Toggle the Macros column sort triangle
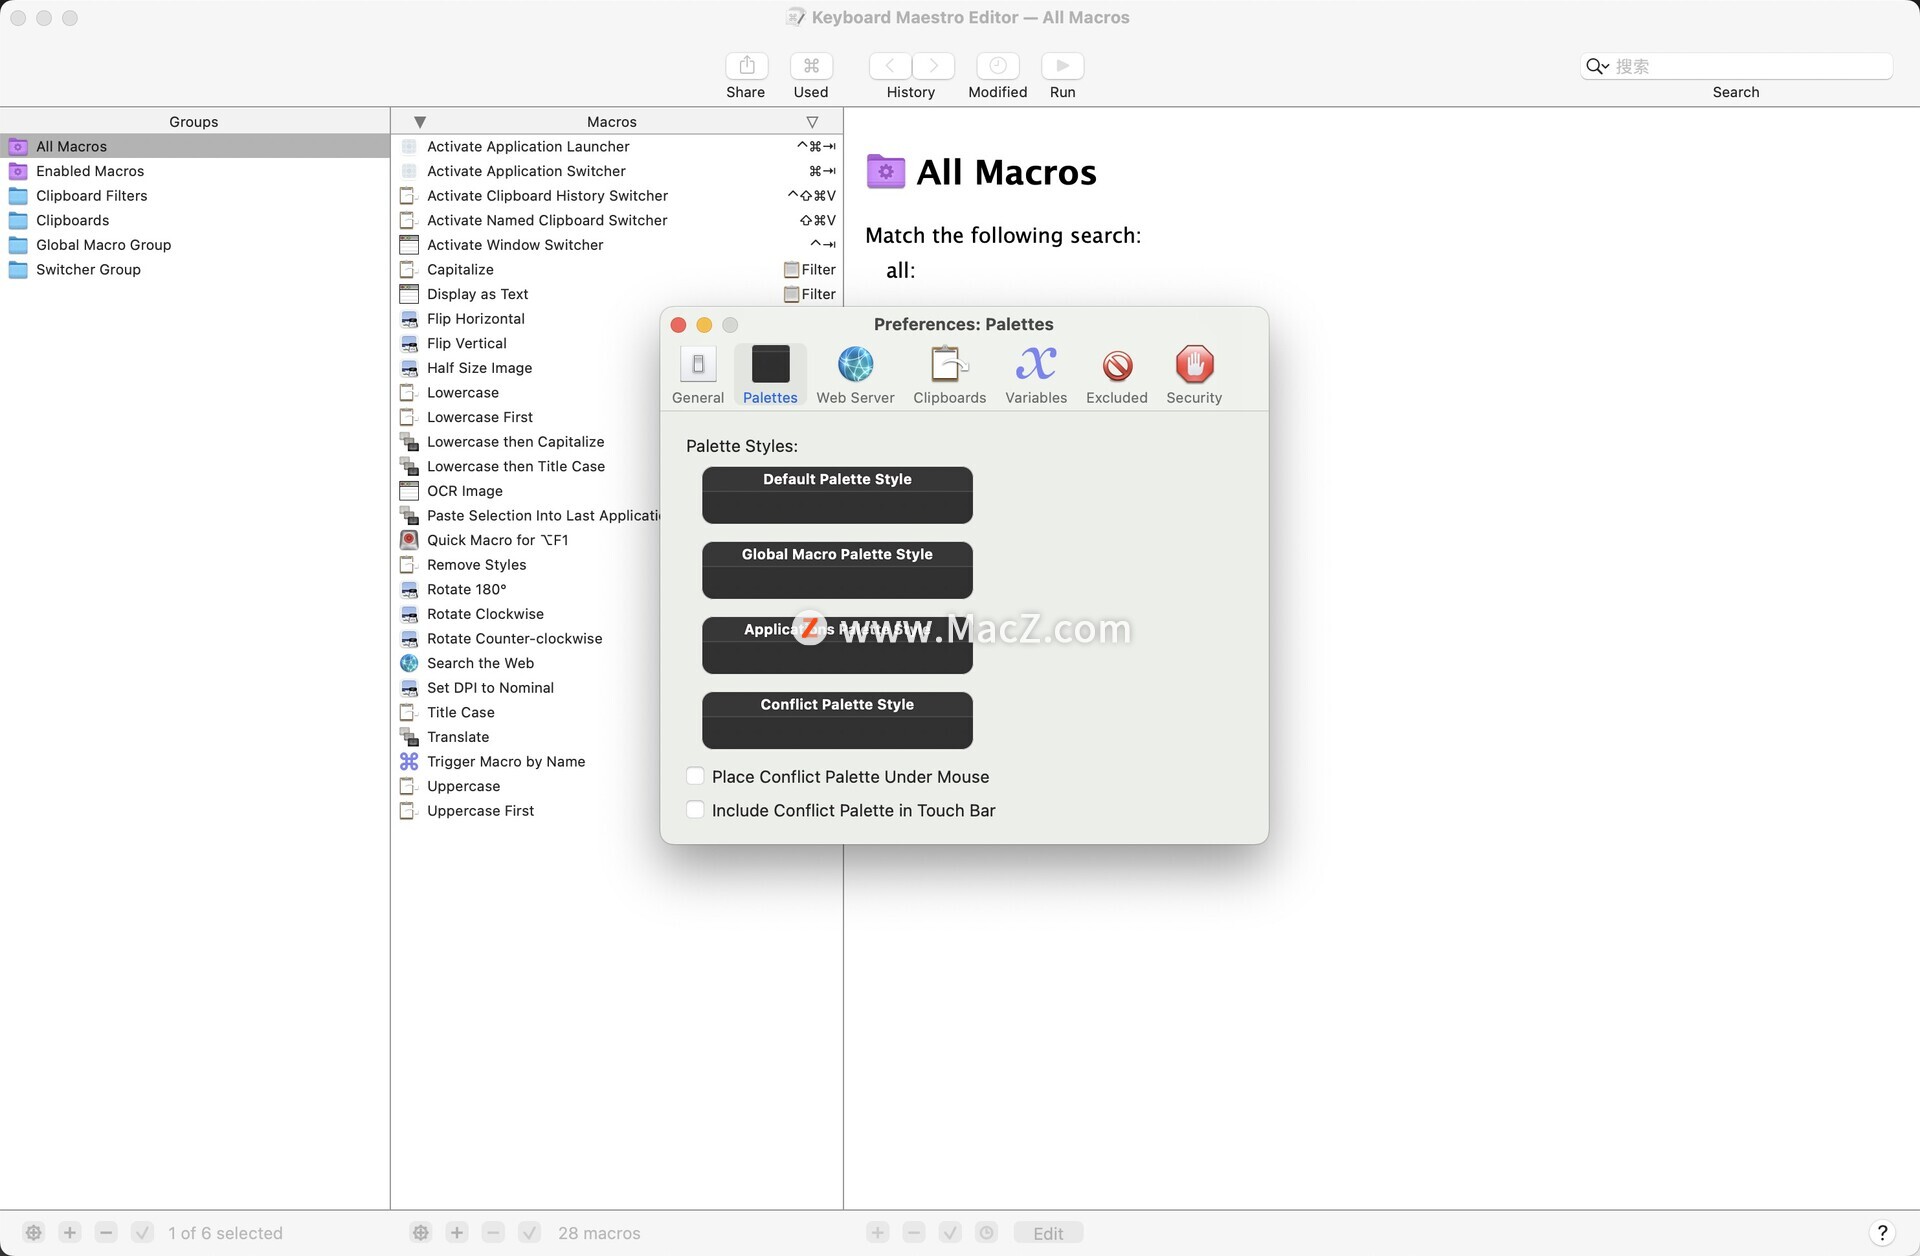 420,122
